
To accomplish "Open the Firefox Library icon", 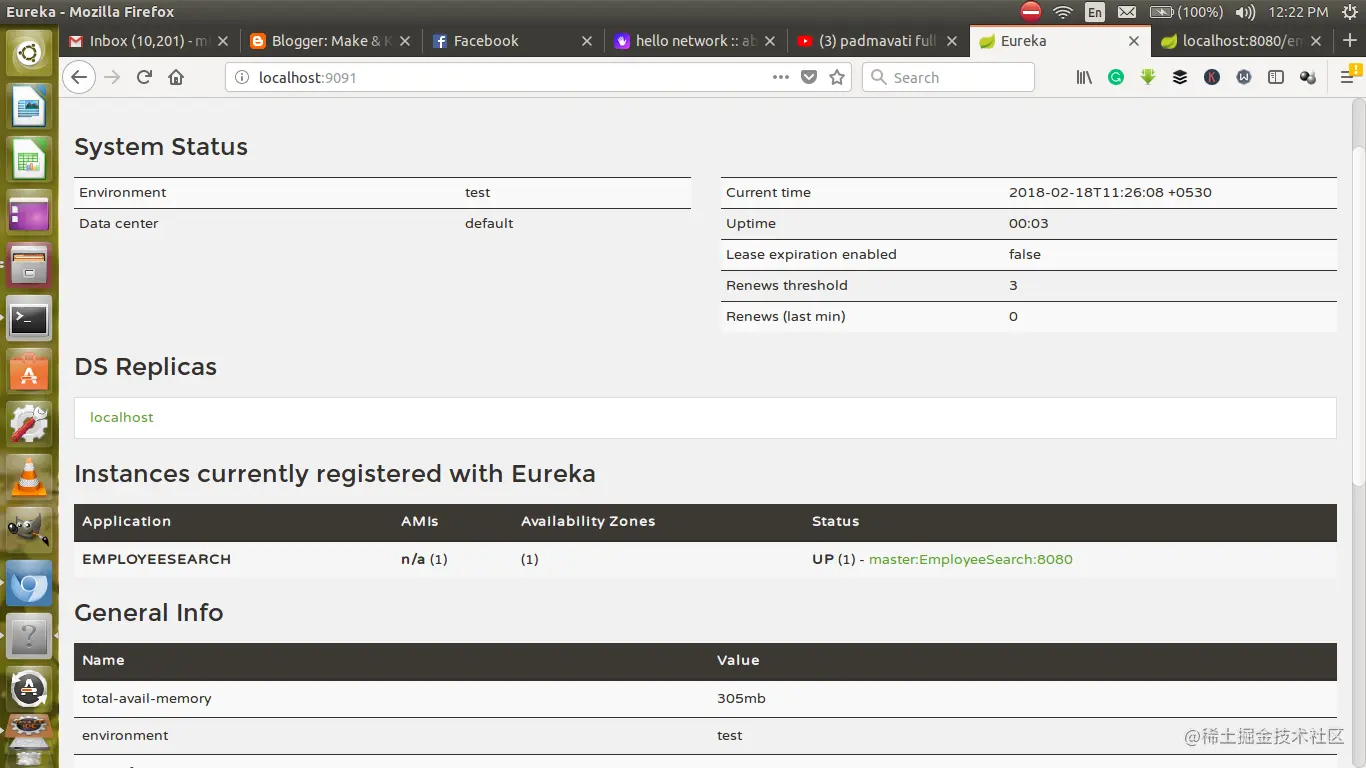I will click(x=1084, y=77).
